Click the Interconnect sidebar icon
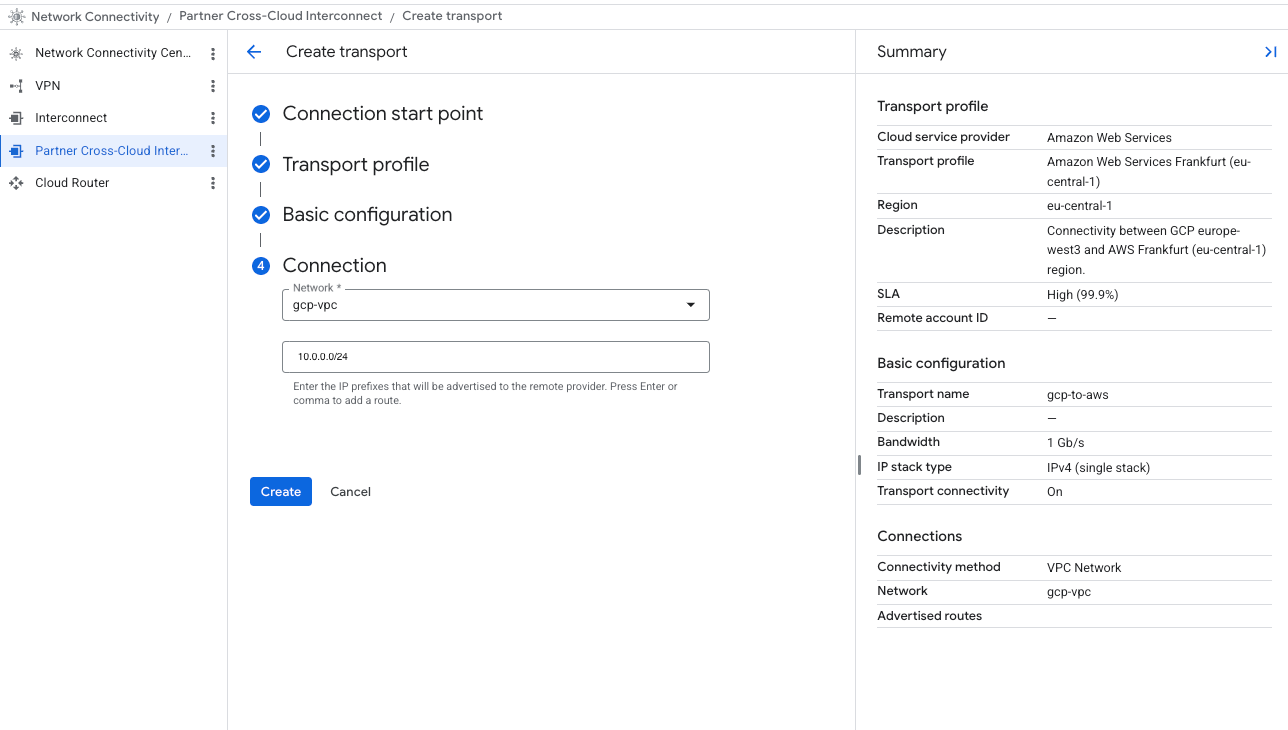1288x730 pixels. (16, 118)
